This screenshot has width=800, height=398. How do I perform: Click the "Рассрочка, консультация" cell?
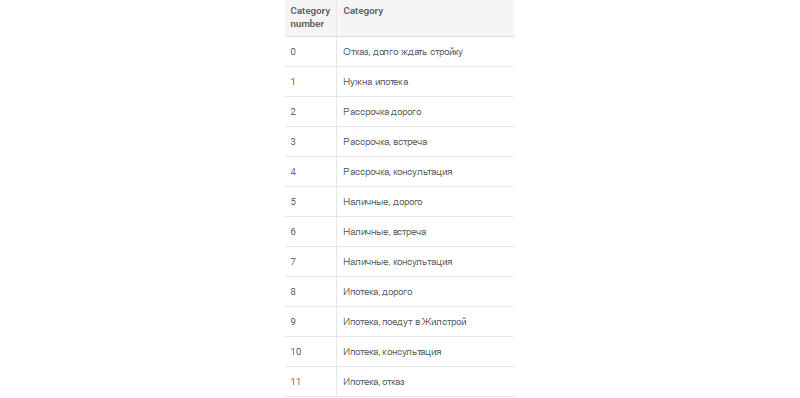click(425, 172)
